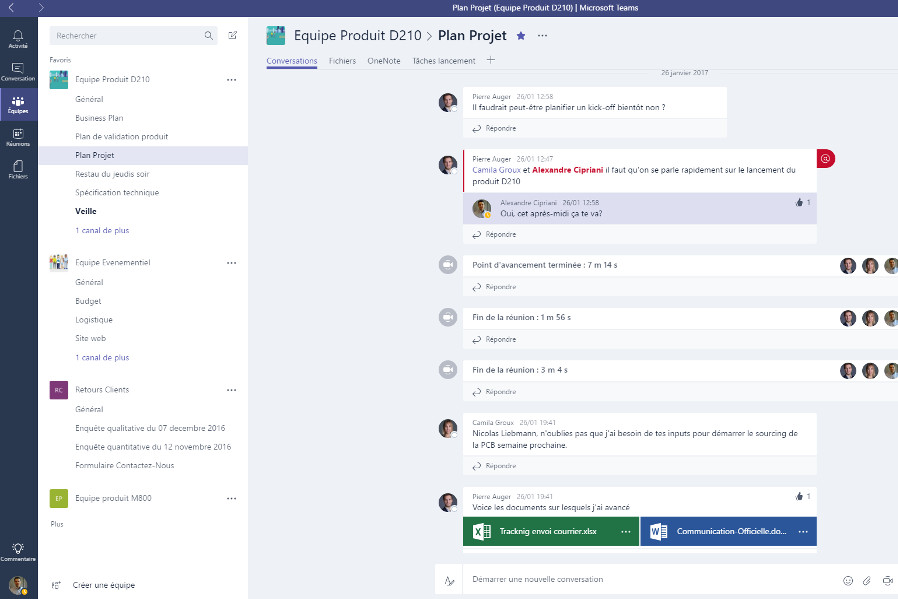Click the like icon on Alexandre Cipriani's reply
The height and width of the screenshot is (599, 898).
point(799,202)
